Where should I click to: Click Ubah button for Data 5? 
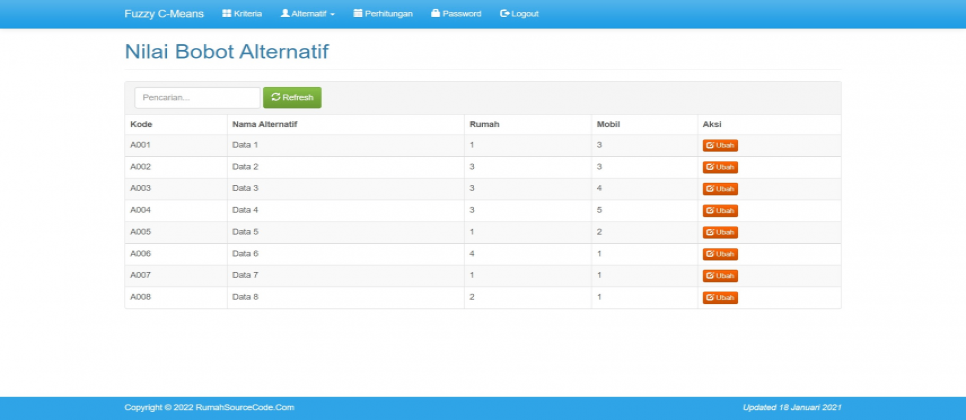pyautogui.click(x=720, y=232)
